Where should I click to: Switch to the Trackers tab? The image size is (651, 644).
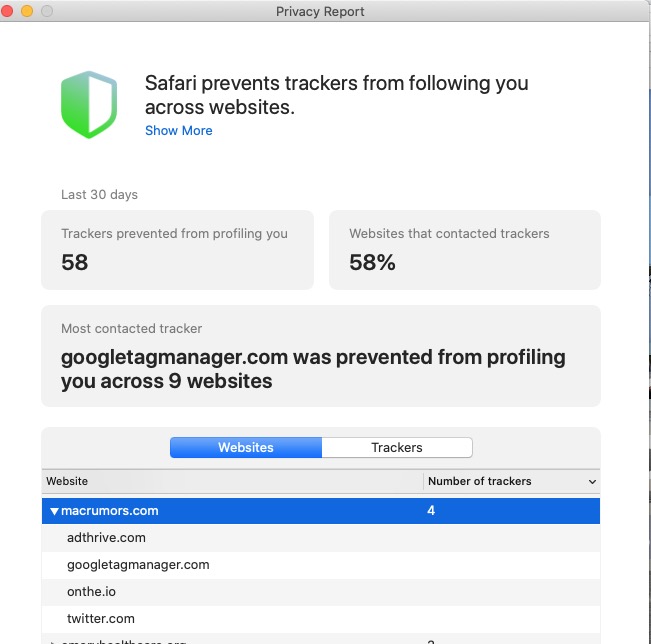click(x=397, y=447)
